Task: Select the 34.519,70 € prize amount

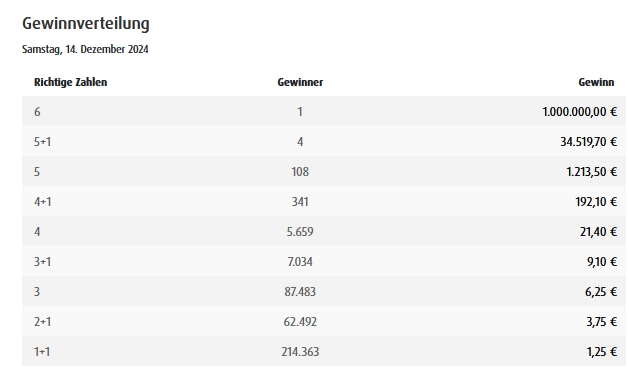Action: pyautogui.click(x=588, y=142)
